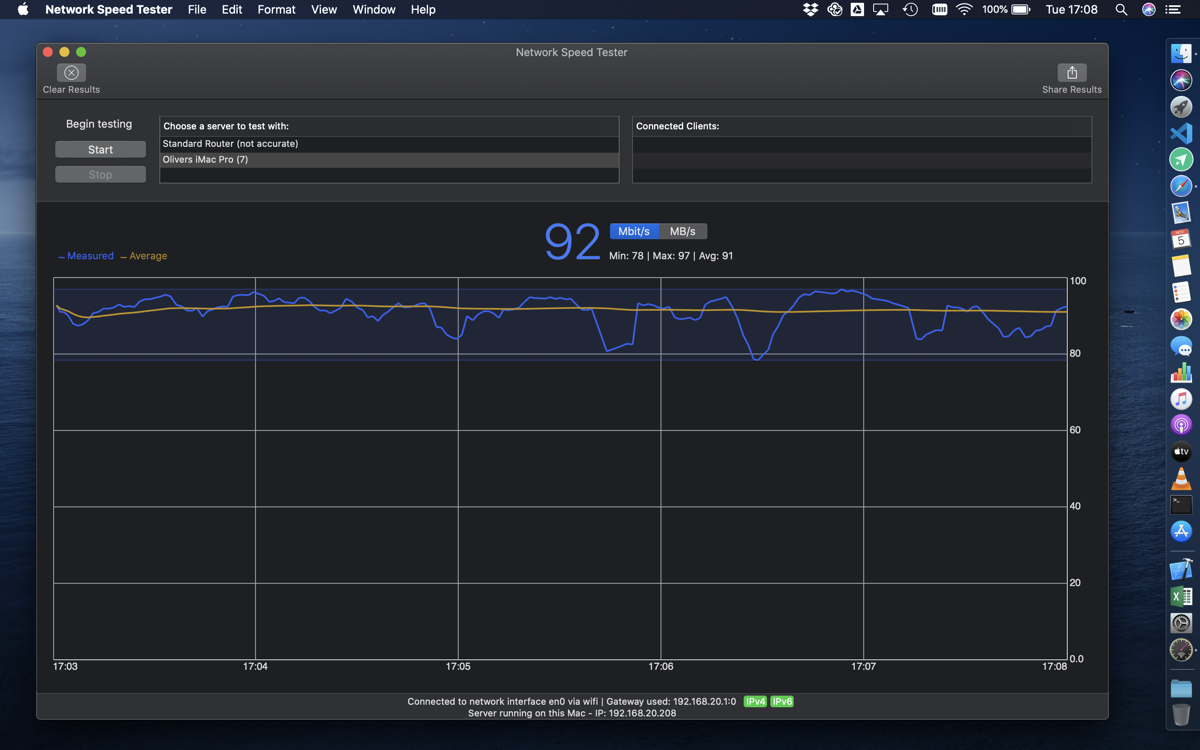Click the IPv4 badge in status bar
Image resolution: width=1200 pixels, height=750 pixels.
(x=755, y=702)
